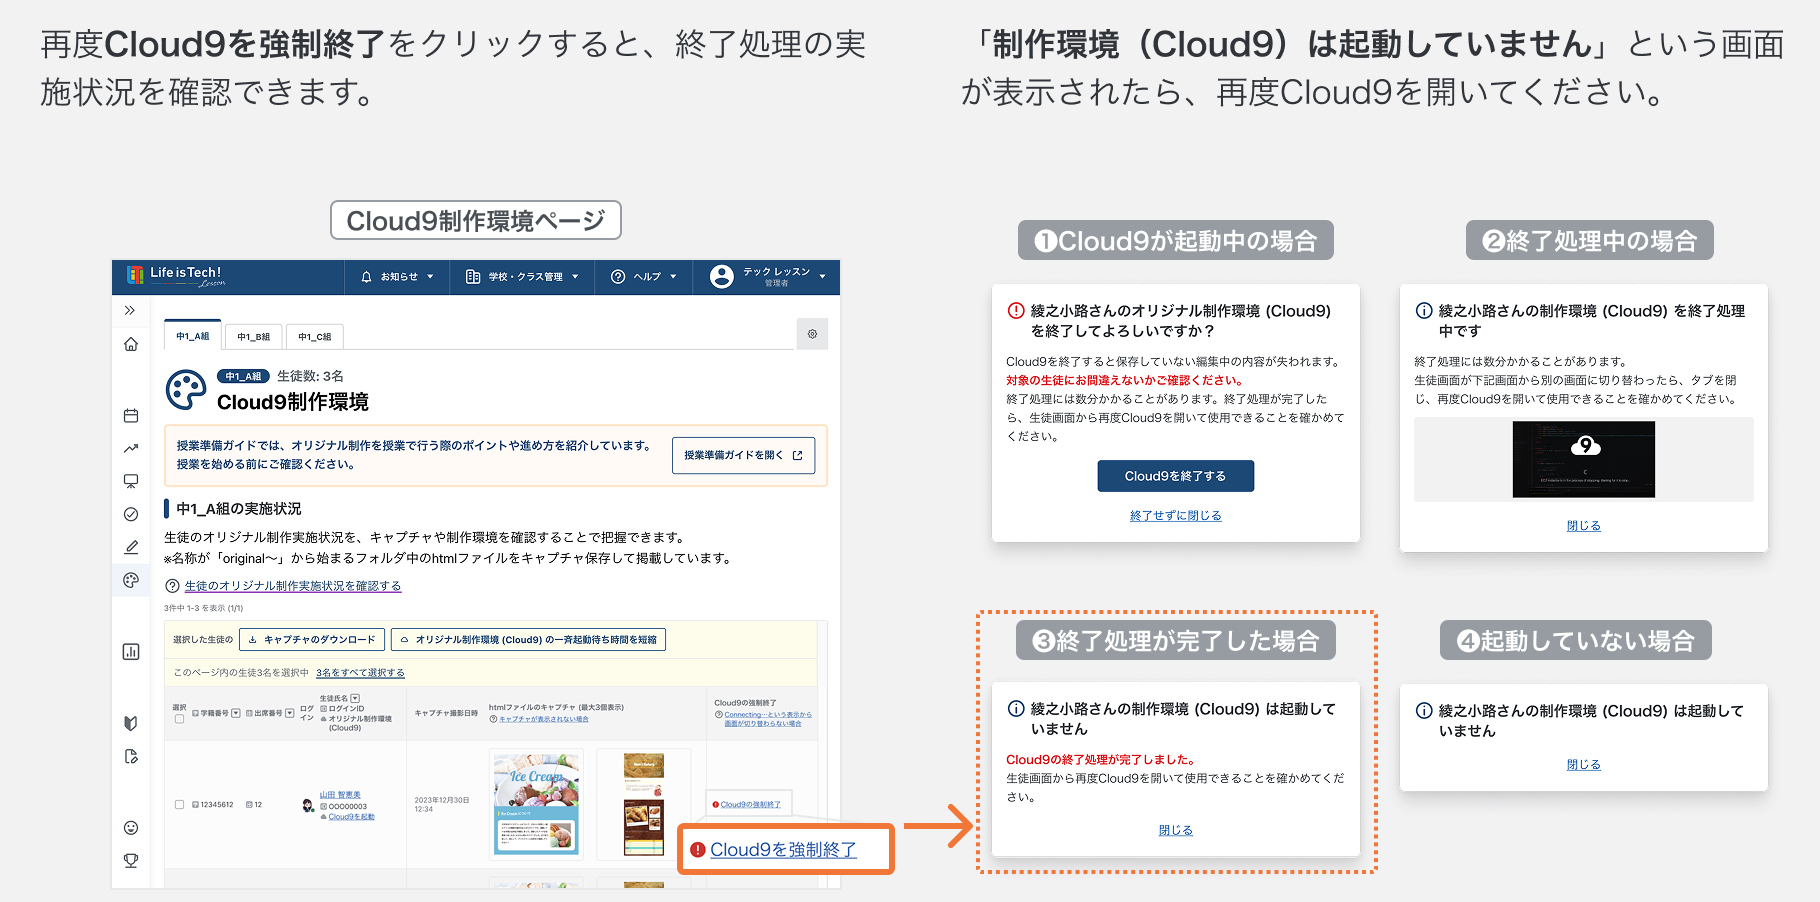Switch to the 中1_C組 tab

[315, 337]
